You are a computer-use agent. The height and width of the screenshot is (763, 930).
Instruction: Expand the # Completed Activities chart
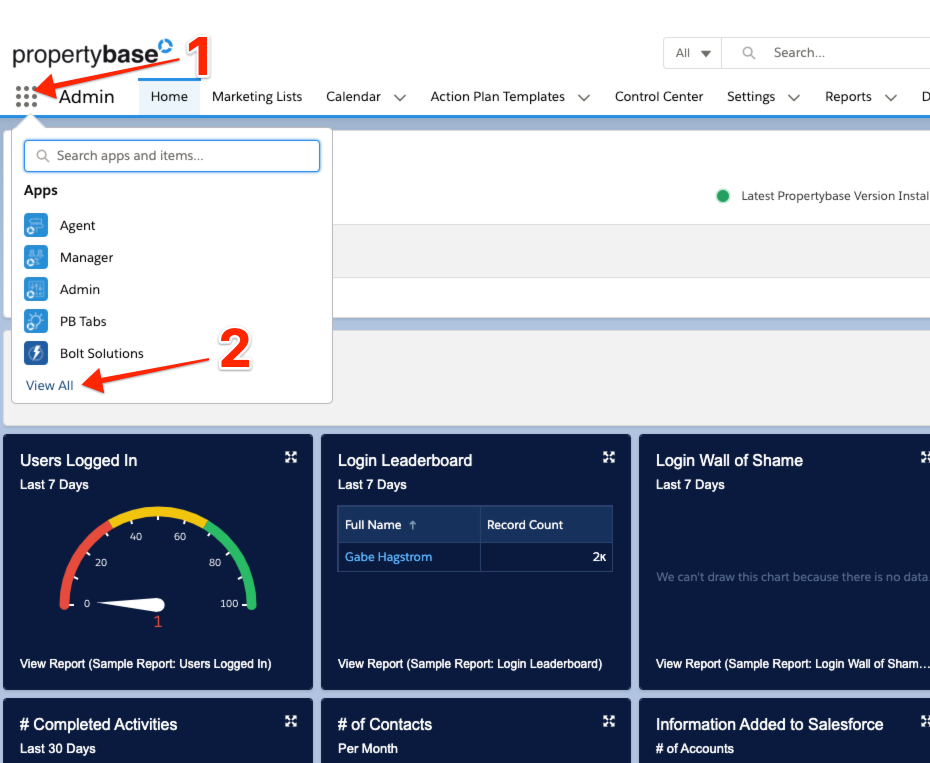coord(291,721)
